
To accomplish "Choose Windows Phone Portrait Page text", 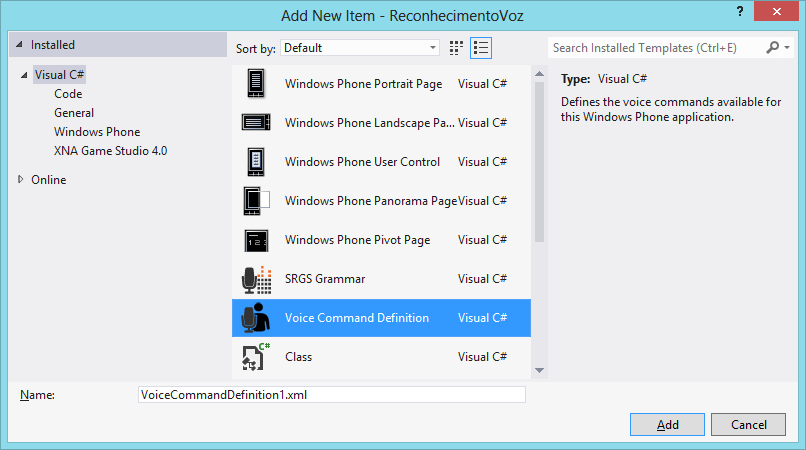I will click(x=363, y=84).
